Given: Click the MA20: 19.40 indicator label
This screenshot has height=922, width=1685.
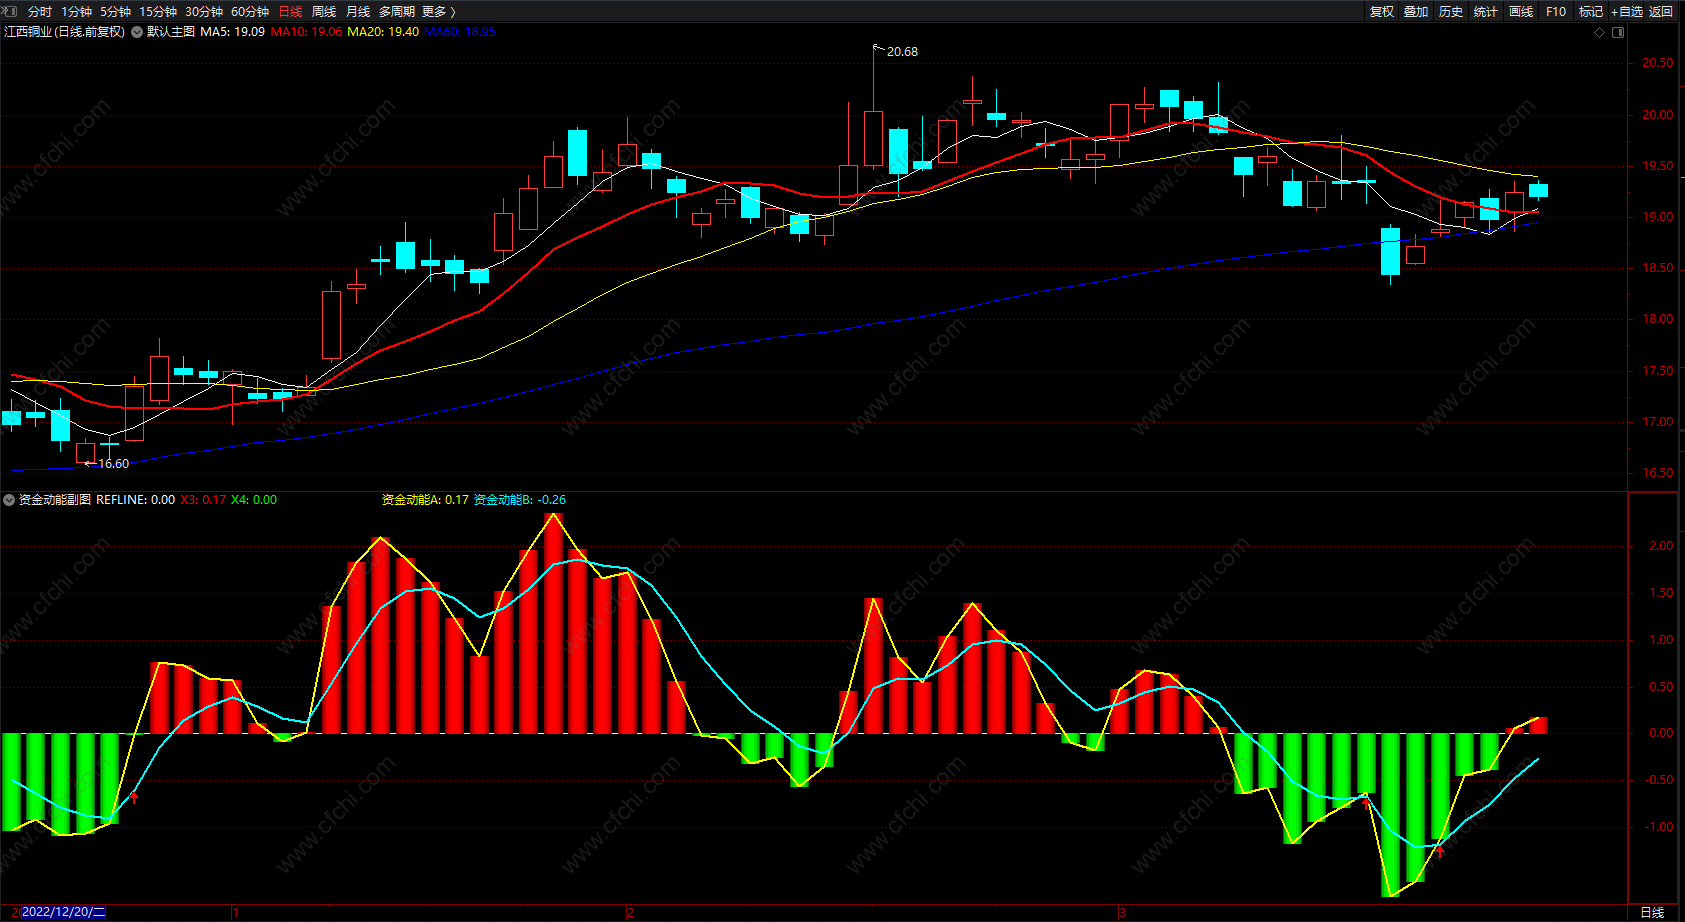Looking at the screenshot, I should pyautogui.click(x=383, y=32).
